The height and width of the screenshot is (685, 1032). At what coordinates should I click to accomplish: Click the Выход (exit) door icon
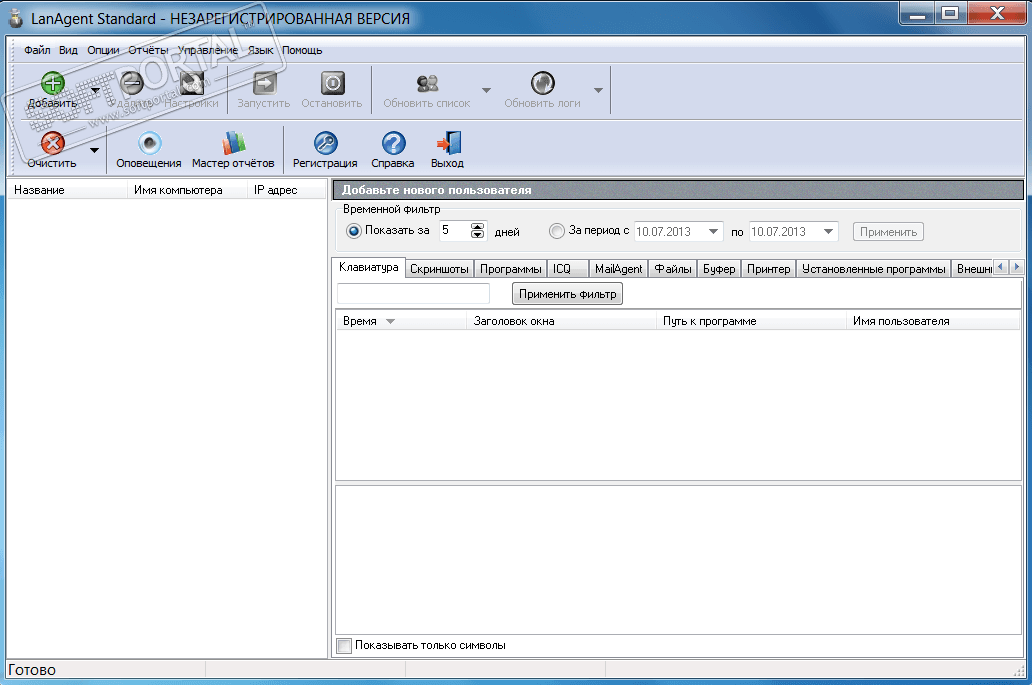tap(448, 143)
